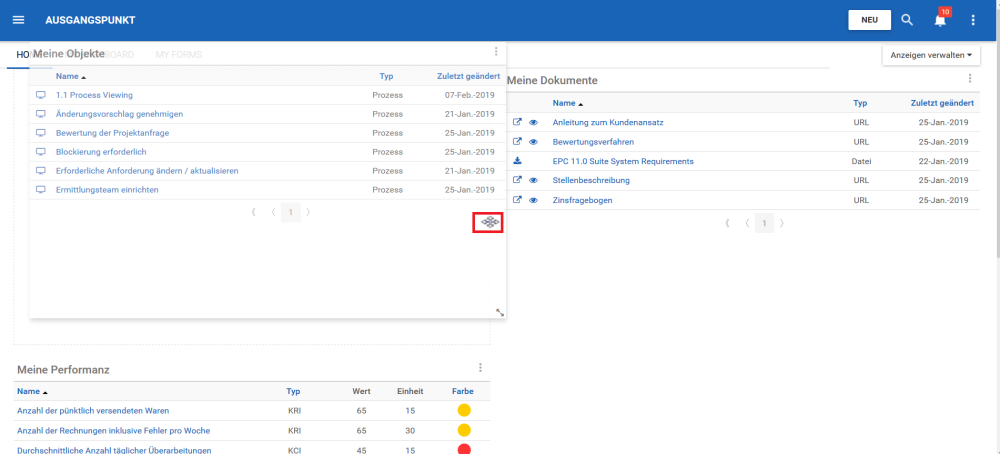
Task: Open Bewertung der Projektanfrage process
Action: pyautogui.click(x=112, y=133)
